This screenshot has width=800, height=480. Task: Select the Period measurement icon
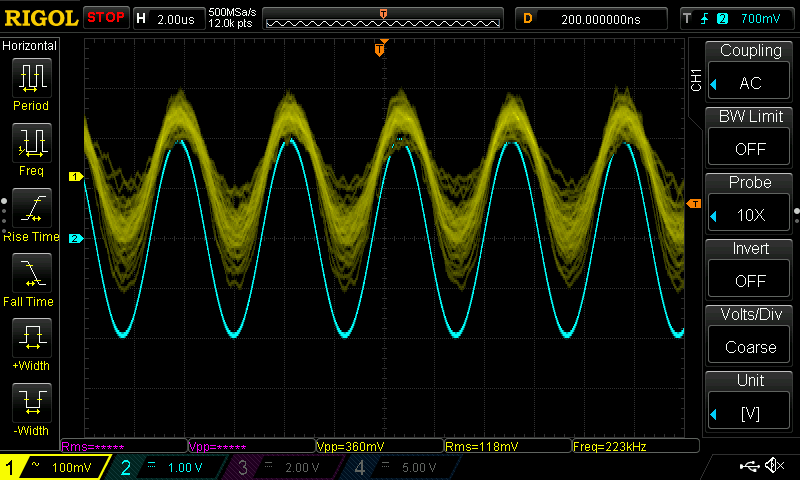[x=32, y=78]
